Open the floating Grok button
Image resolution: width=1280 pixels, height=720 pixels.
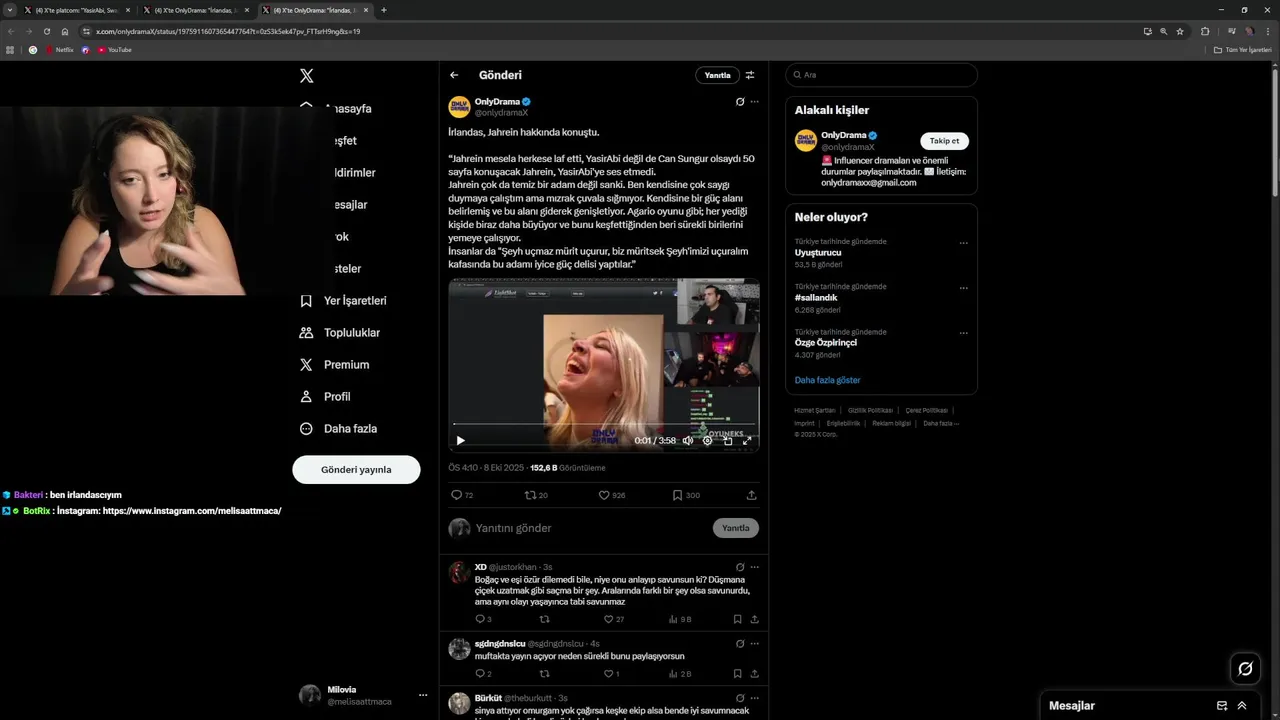(x=1245, y=669)
